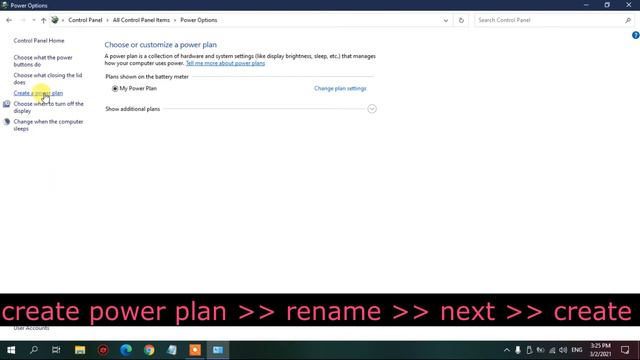The width and height of the screenshot is (640, 360).
Task: Refresh the Power Options page
Action: 461,20
